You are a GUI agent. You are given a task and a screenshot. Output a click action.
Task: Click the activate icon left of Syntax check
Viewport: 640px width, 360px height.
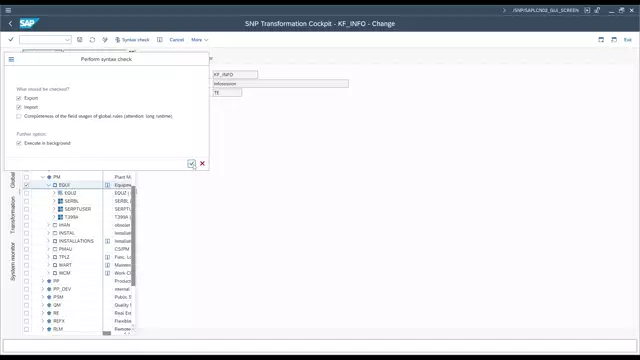click(x=105, y=40)
